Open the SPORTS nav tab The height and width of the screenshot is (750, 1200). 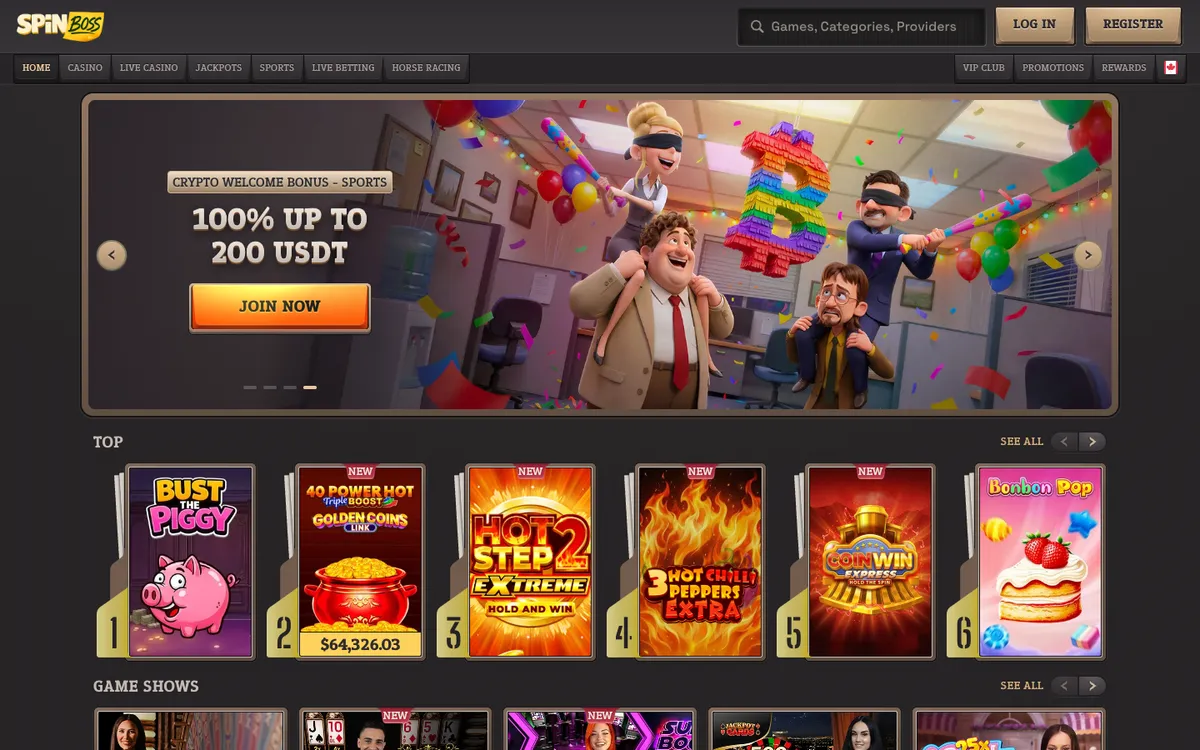277,68
